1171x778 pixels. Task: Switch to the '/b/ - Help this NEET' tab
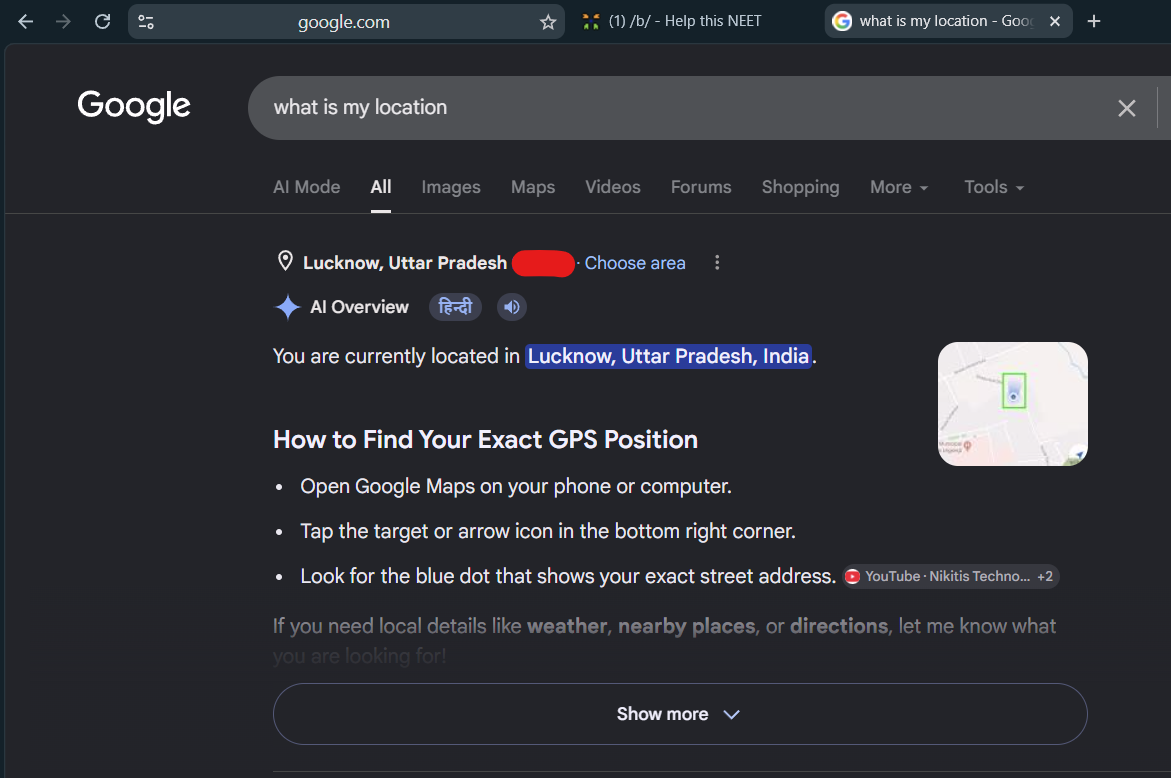click(x=672, y=21)
